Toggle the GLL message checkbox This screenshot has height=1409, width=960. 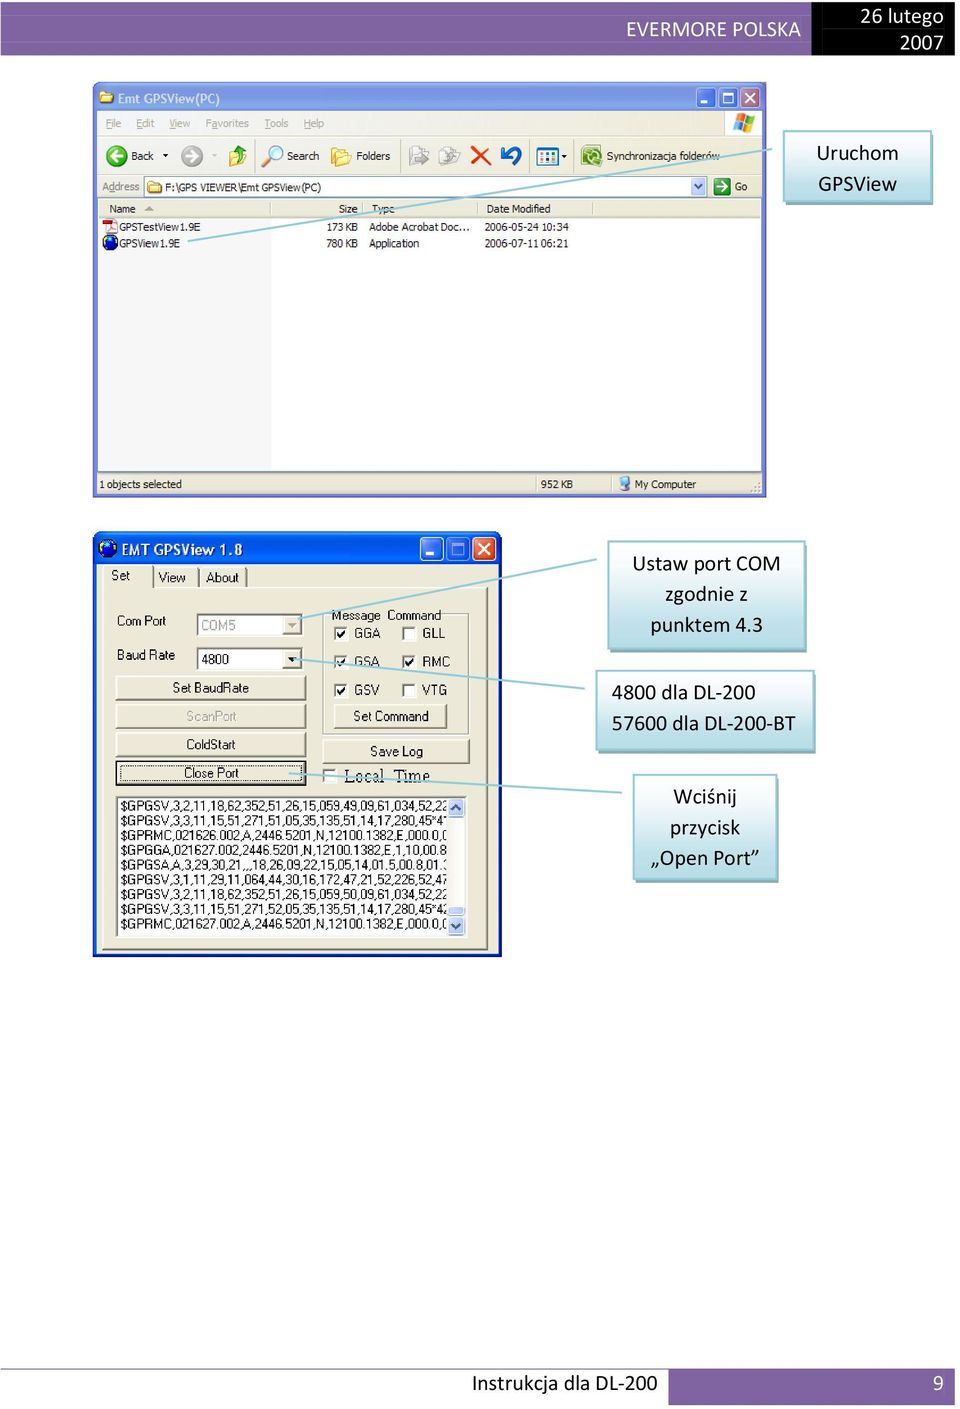click(x=408, y=634)
